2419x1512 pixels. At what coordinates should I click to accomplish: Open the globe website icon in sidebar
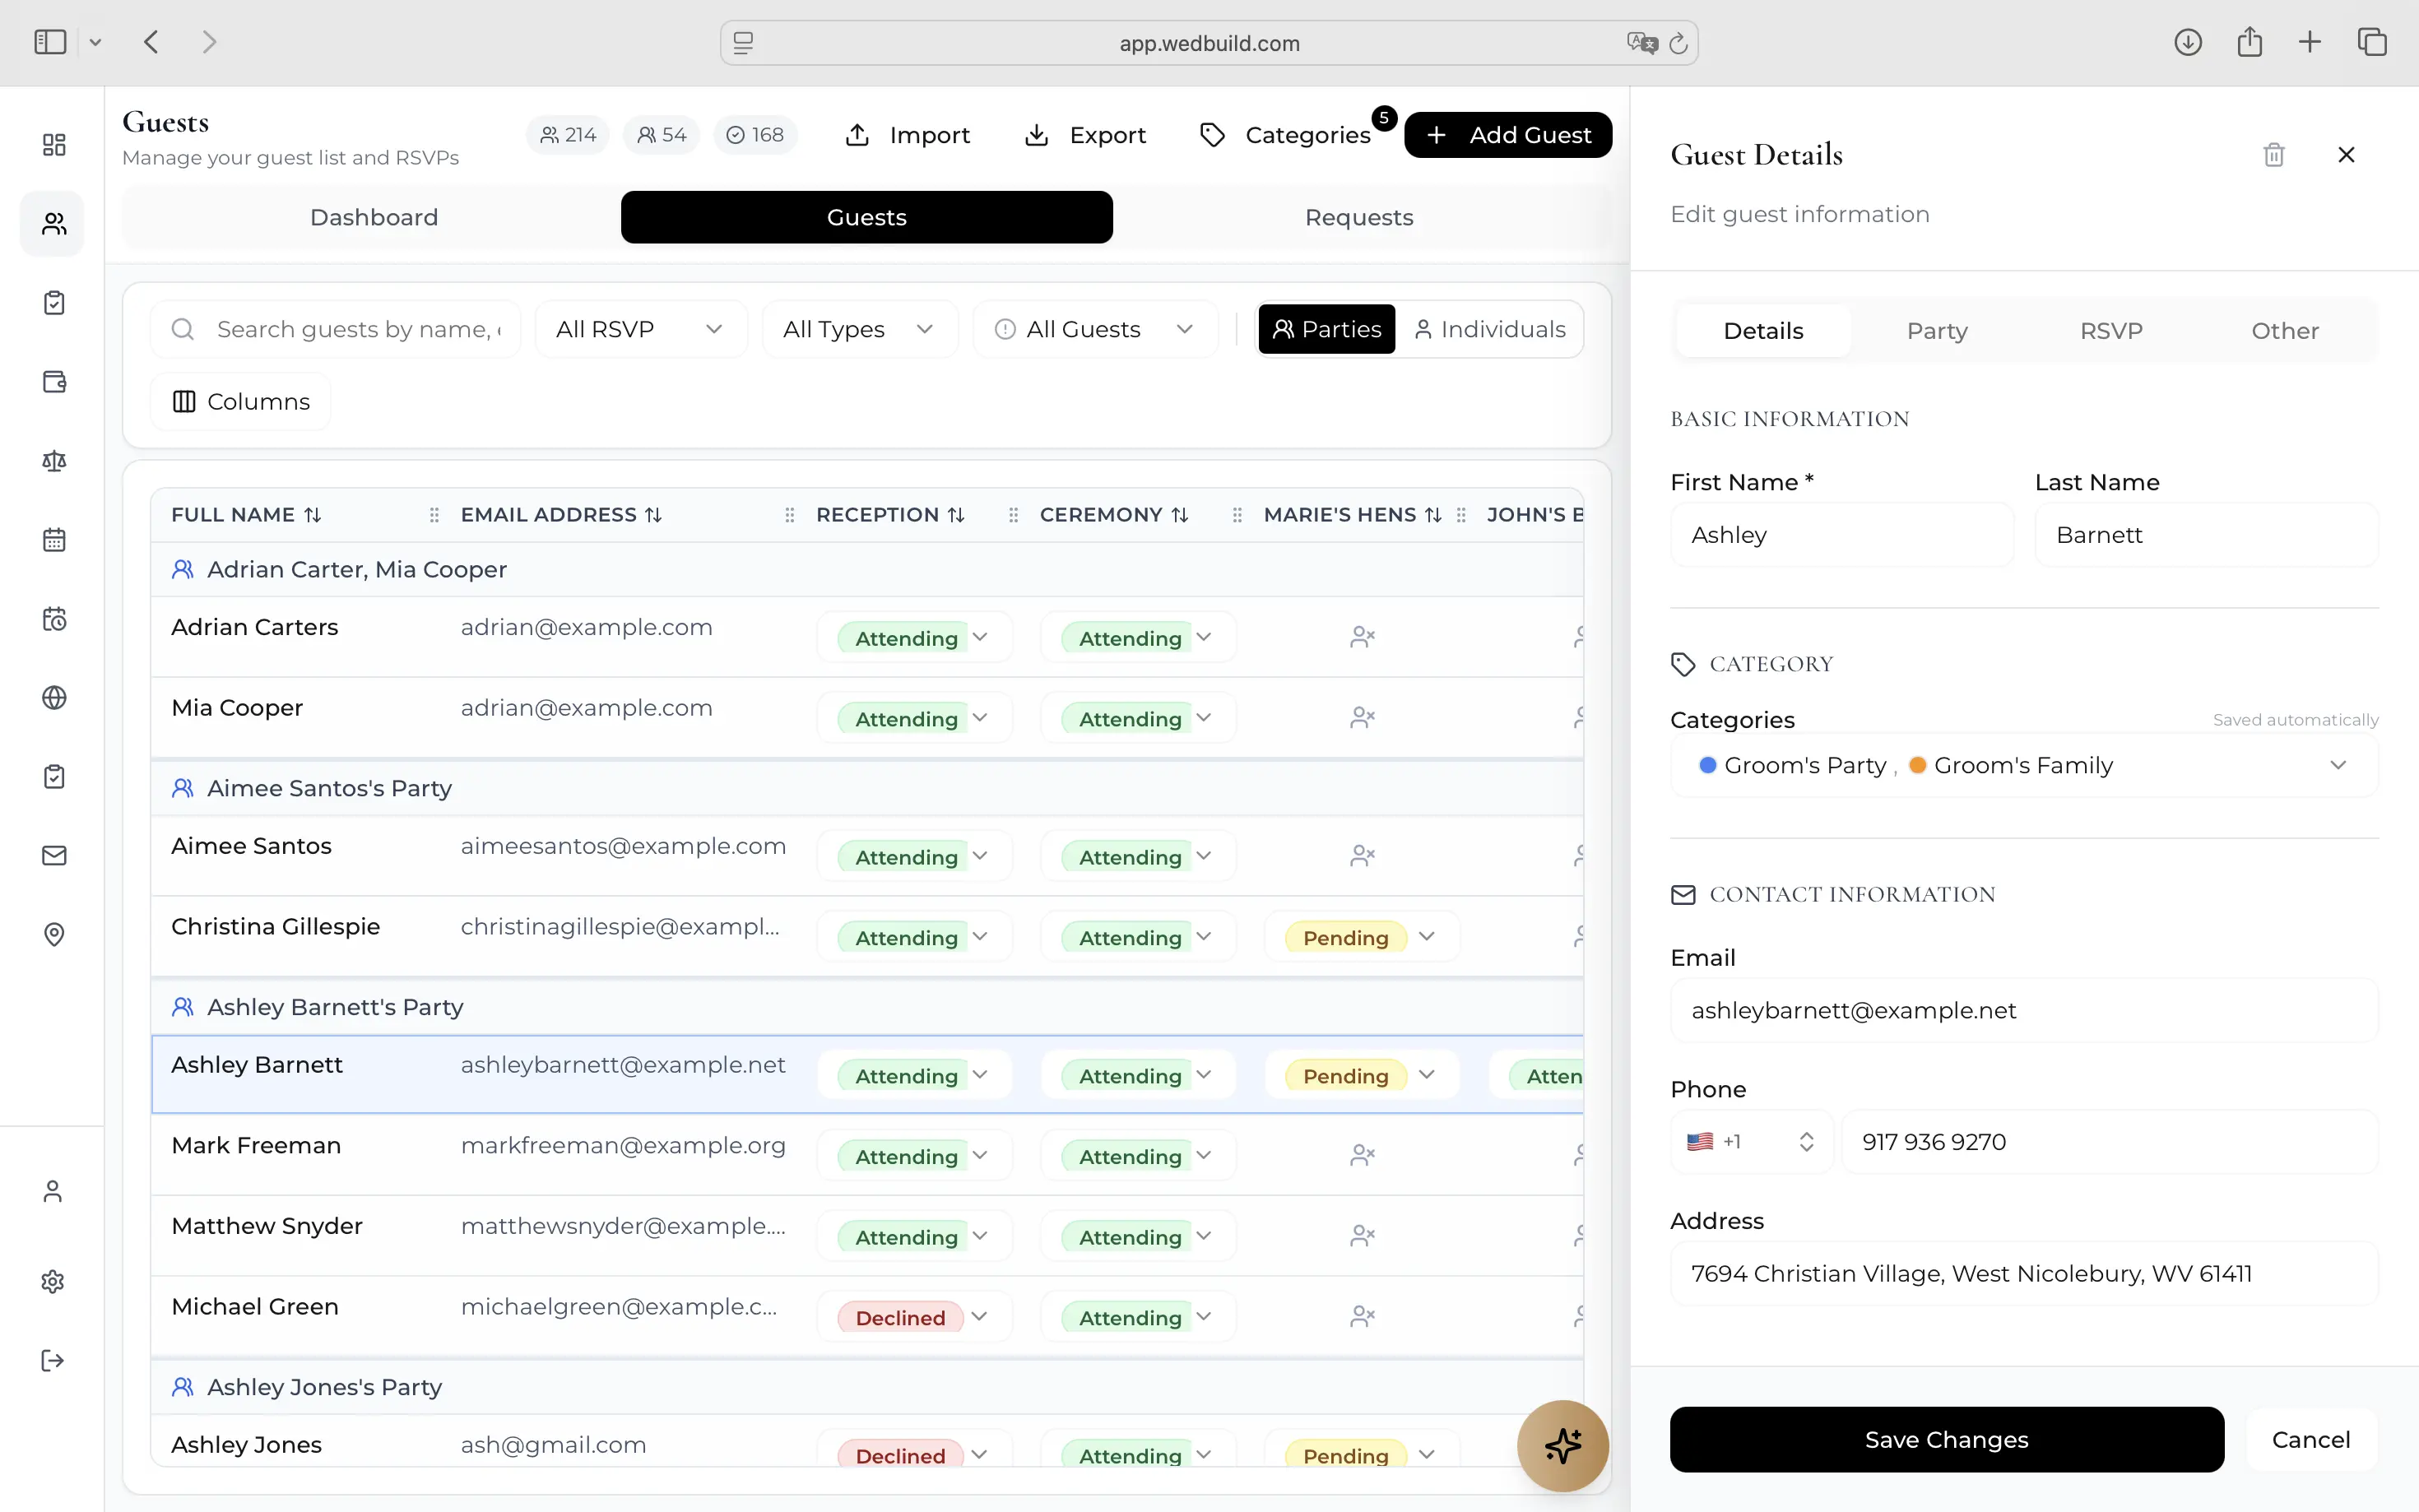tap(54, 698)
